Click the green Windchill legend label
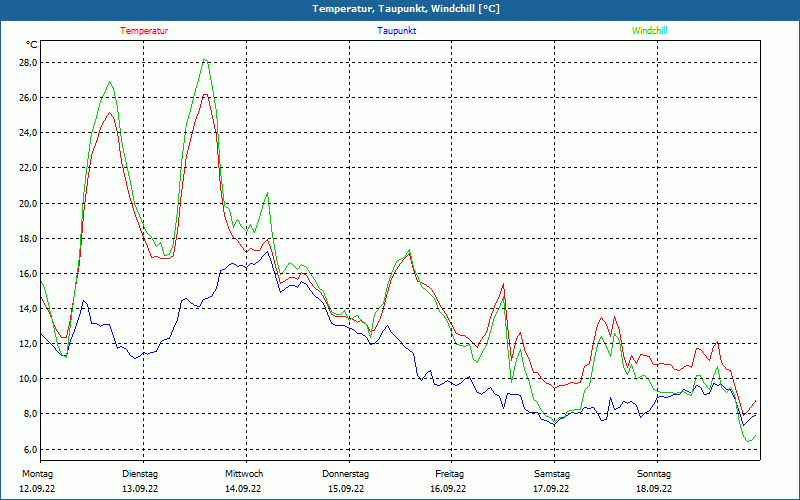Screen dimensions: 800x500 point(649,31)
